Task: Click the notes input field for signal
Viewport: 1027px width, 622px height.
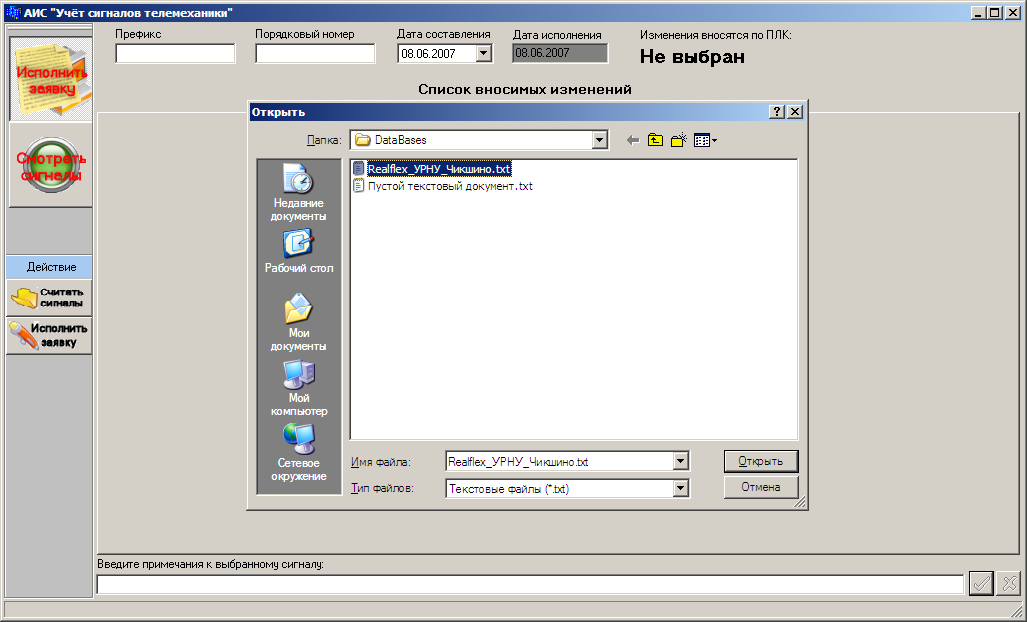Action: (530, 584)
